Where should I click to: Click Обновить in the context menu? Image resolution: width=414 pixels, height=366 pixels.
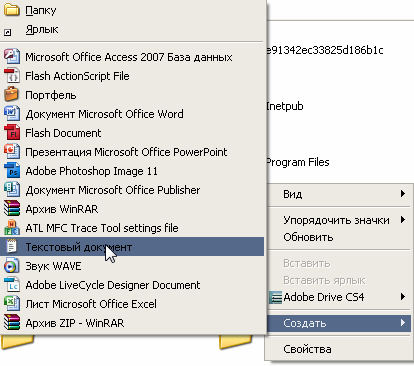tap(308, 237)
